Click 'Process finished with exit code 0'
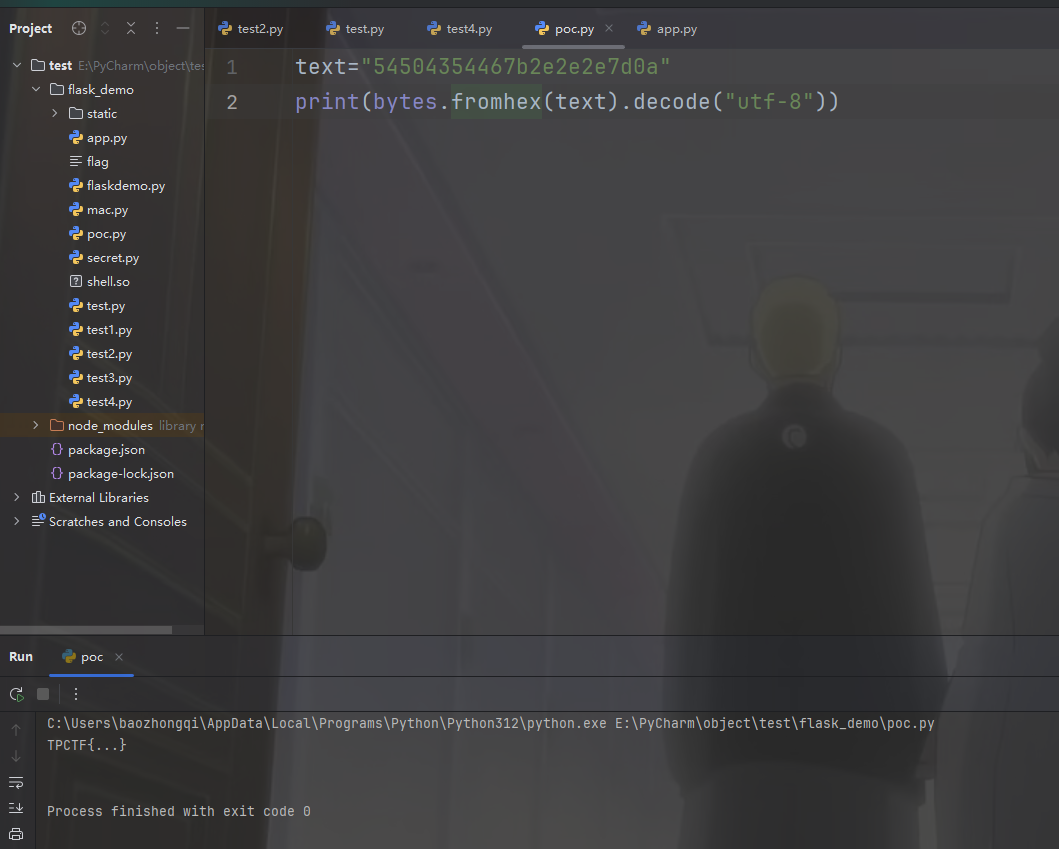 [x=178, y=811]
